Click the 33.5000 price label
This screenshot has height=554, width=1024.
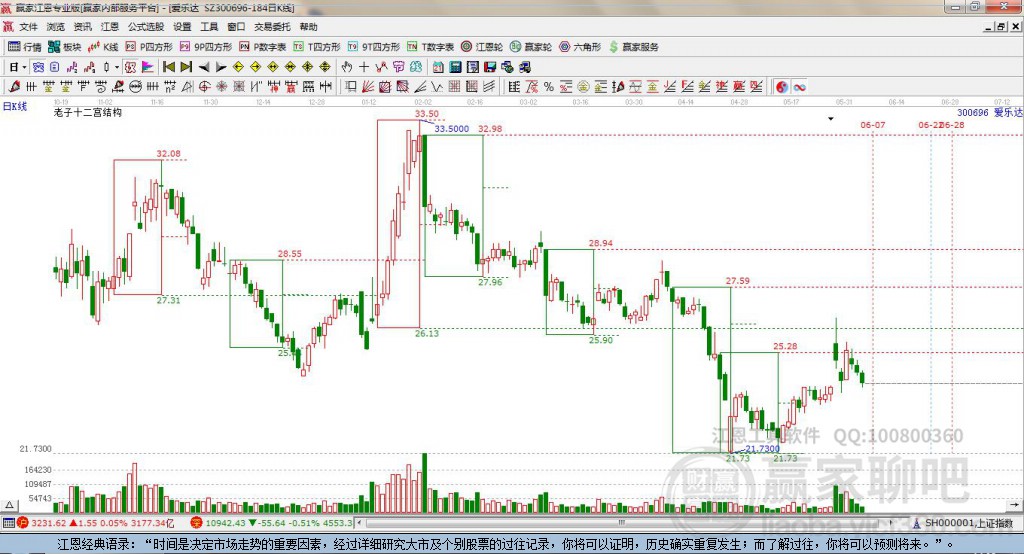tap(451, 129)
